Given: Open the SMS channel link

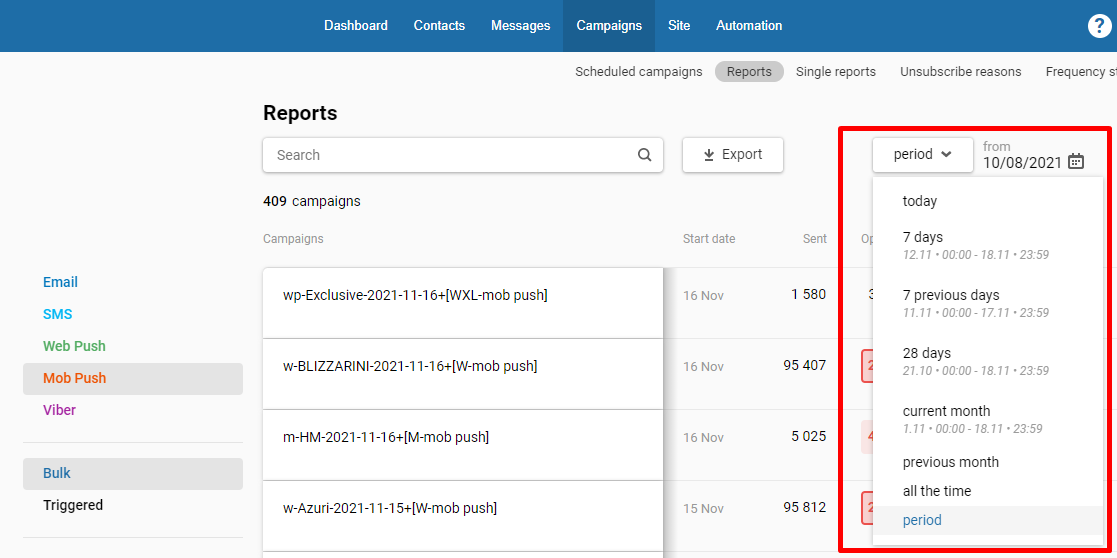Looking at the screenshot, I should [x=58, y=314].
